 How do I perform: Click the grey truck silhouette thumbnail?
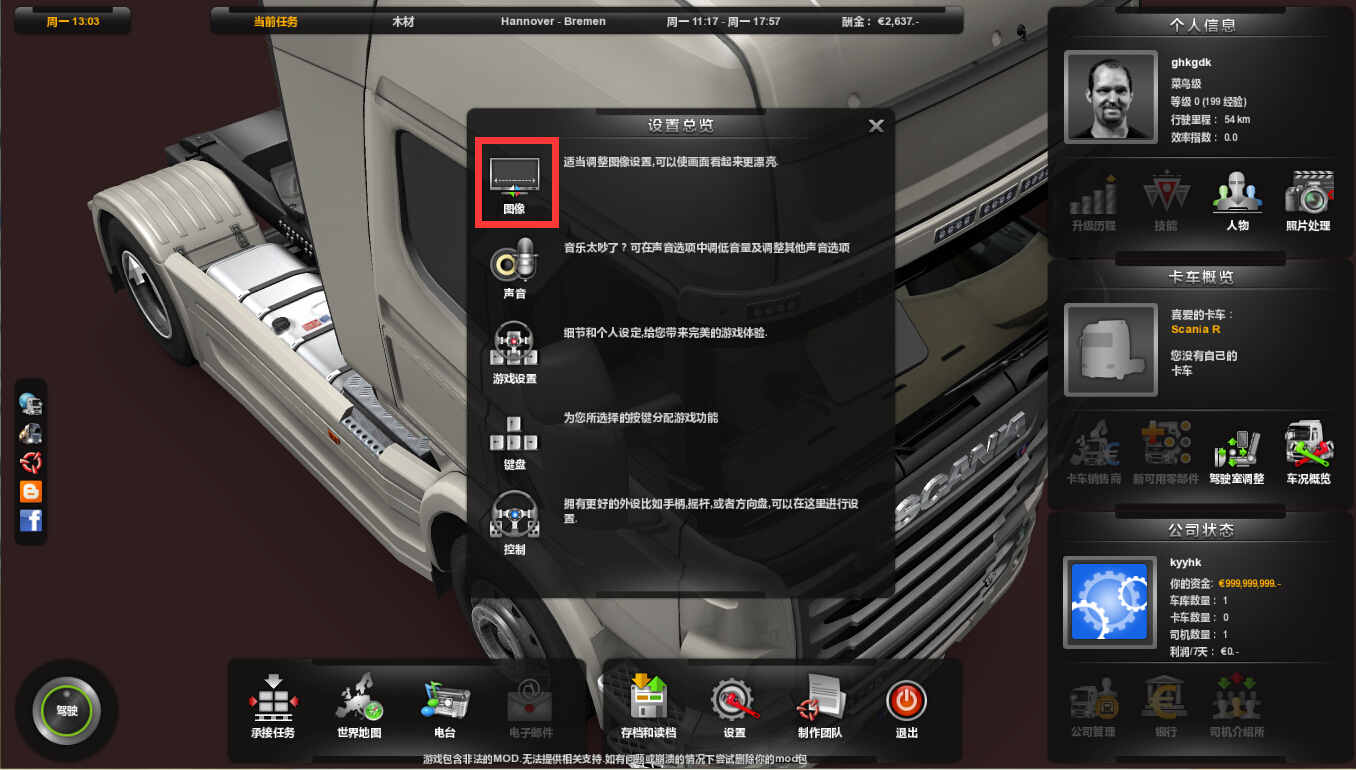click(1109, 349)
